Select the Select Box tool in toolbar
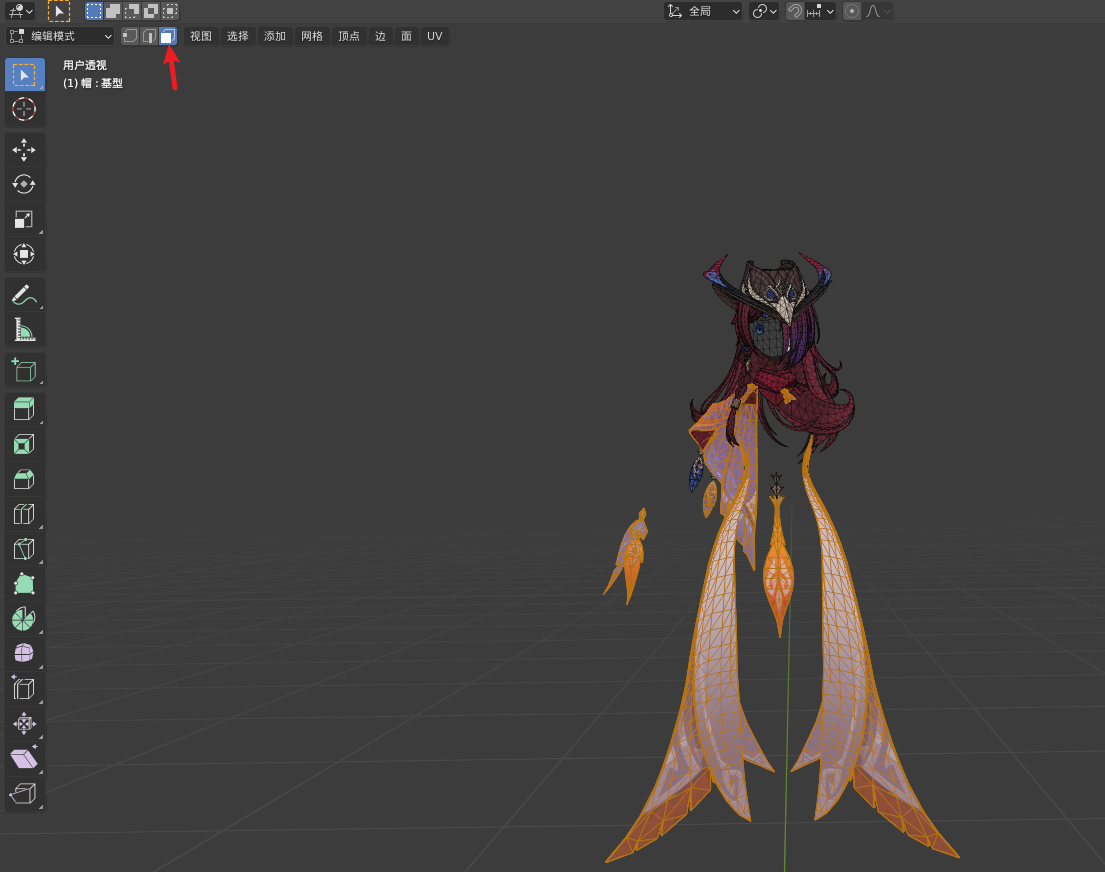 [25, 75]
